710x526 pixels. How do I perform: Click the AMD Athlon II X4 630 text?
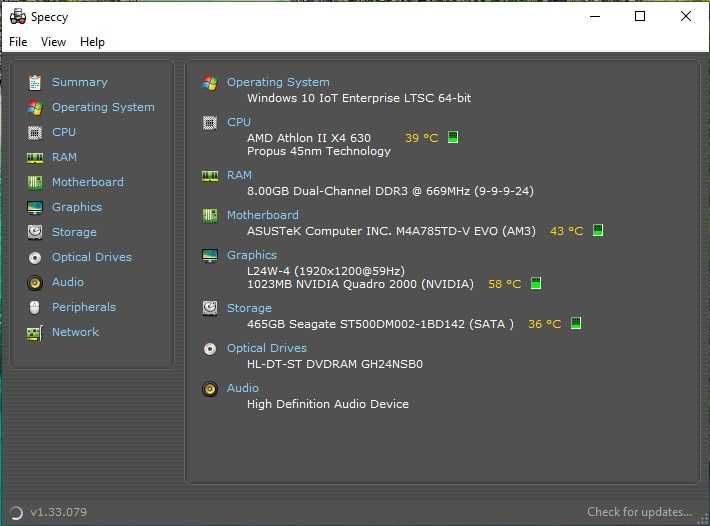pyautogui.click(x=309, y=138)
